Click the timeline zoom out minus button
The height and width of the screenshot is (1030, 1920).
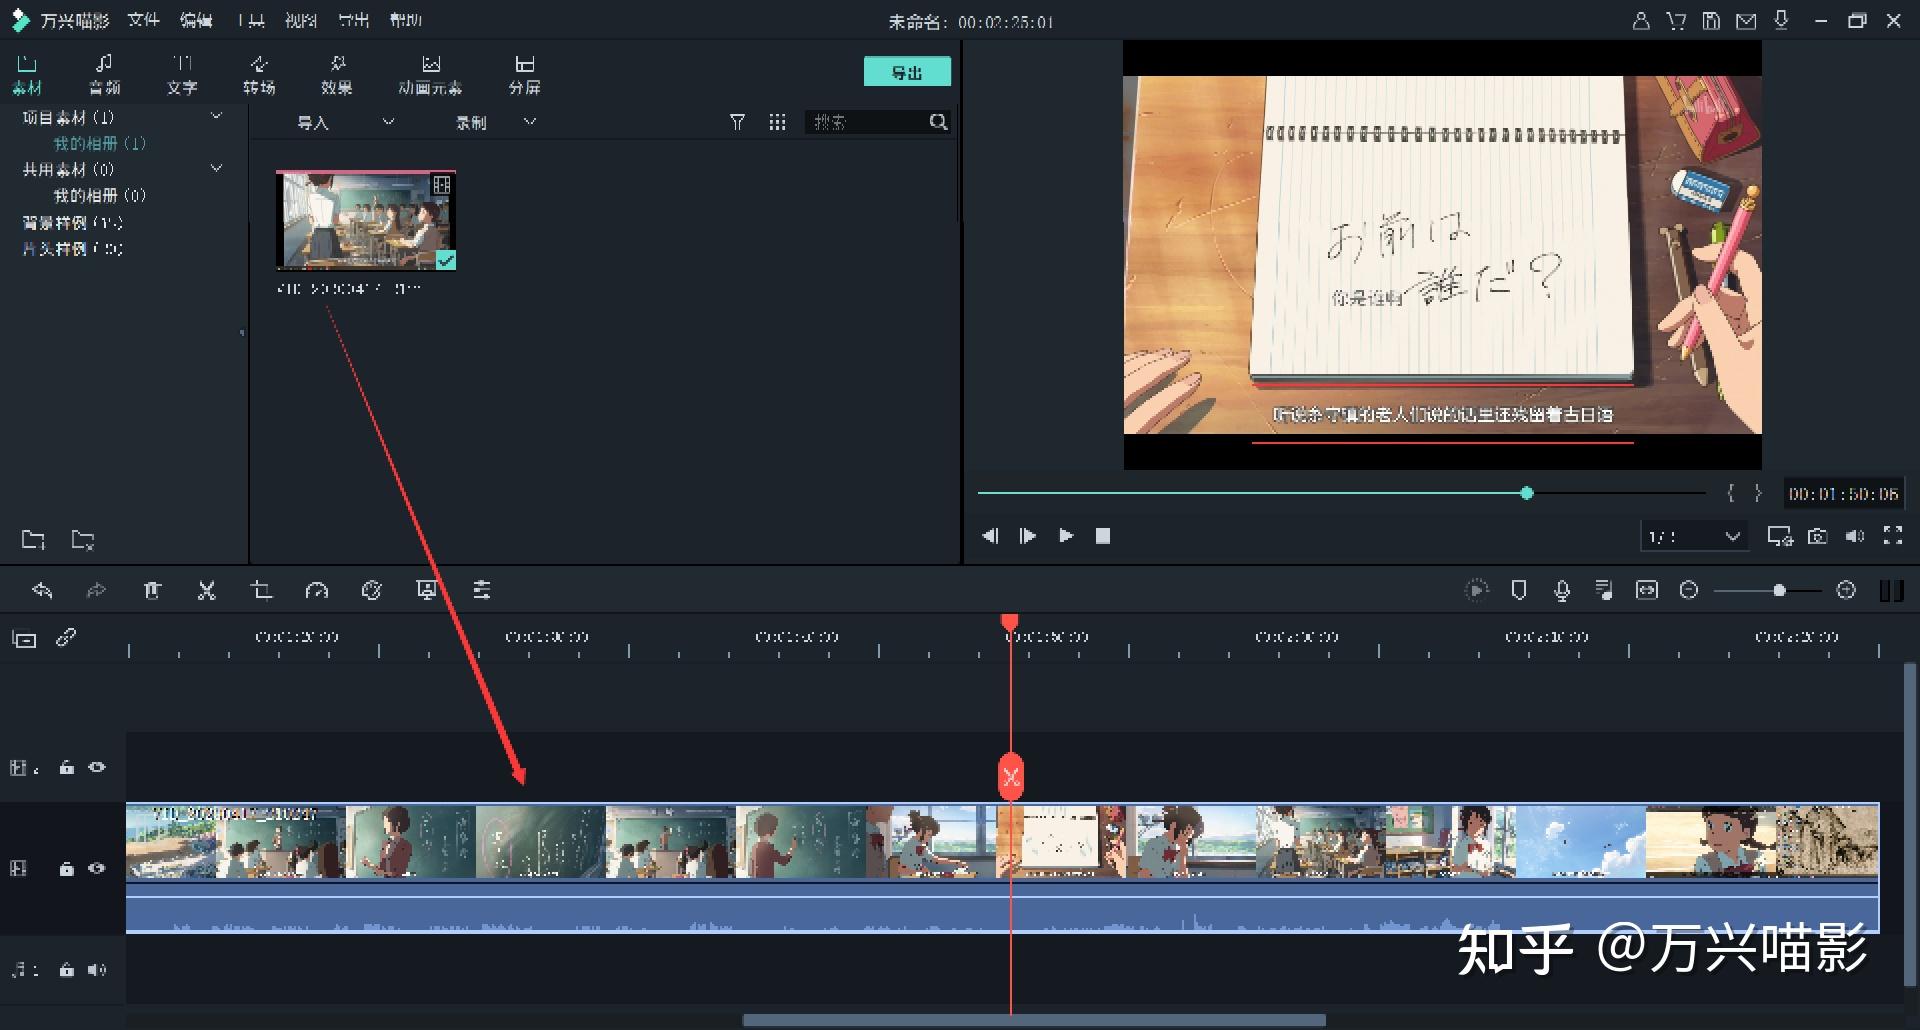(1689, 590)
